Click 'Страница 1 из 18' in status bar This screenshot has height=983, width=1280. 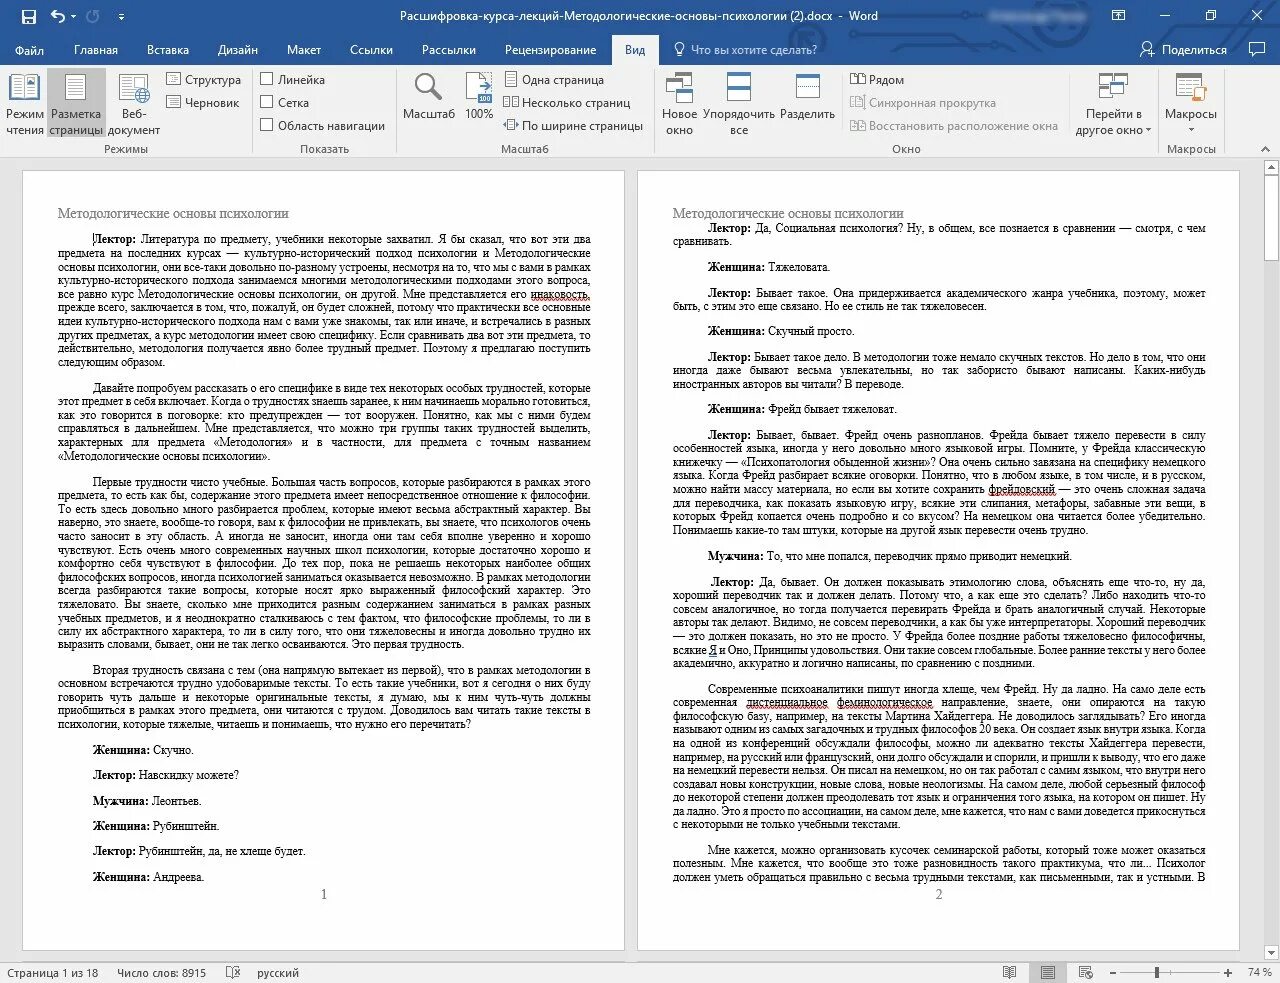click(52, 973)
